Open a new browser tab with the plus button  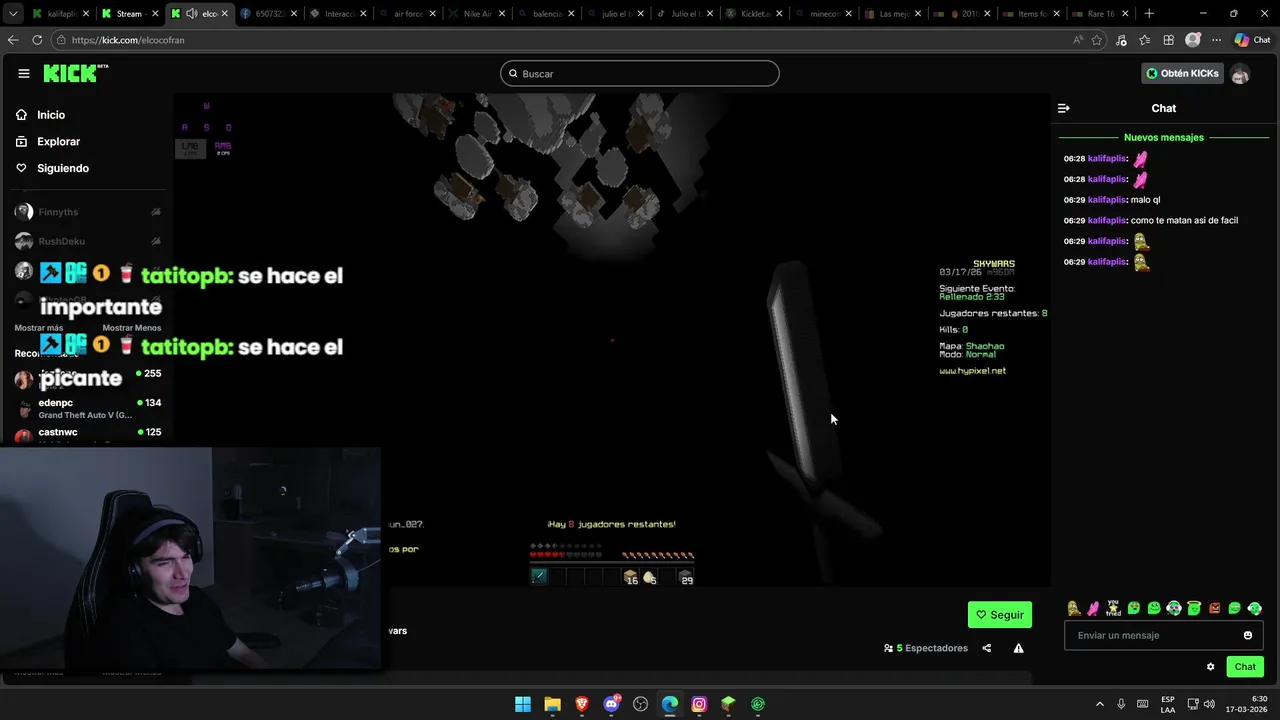pyautogui.click(x=1149, y=14)
